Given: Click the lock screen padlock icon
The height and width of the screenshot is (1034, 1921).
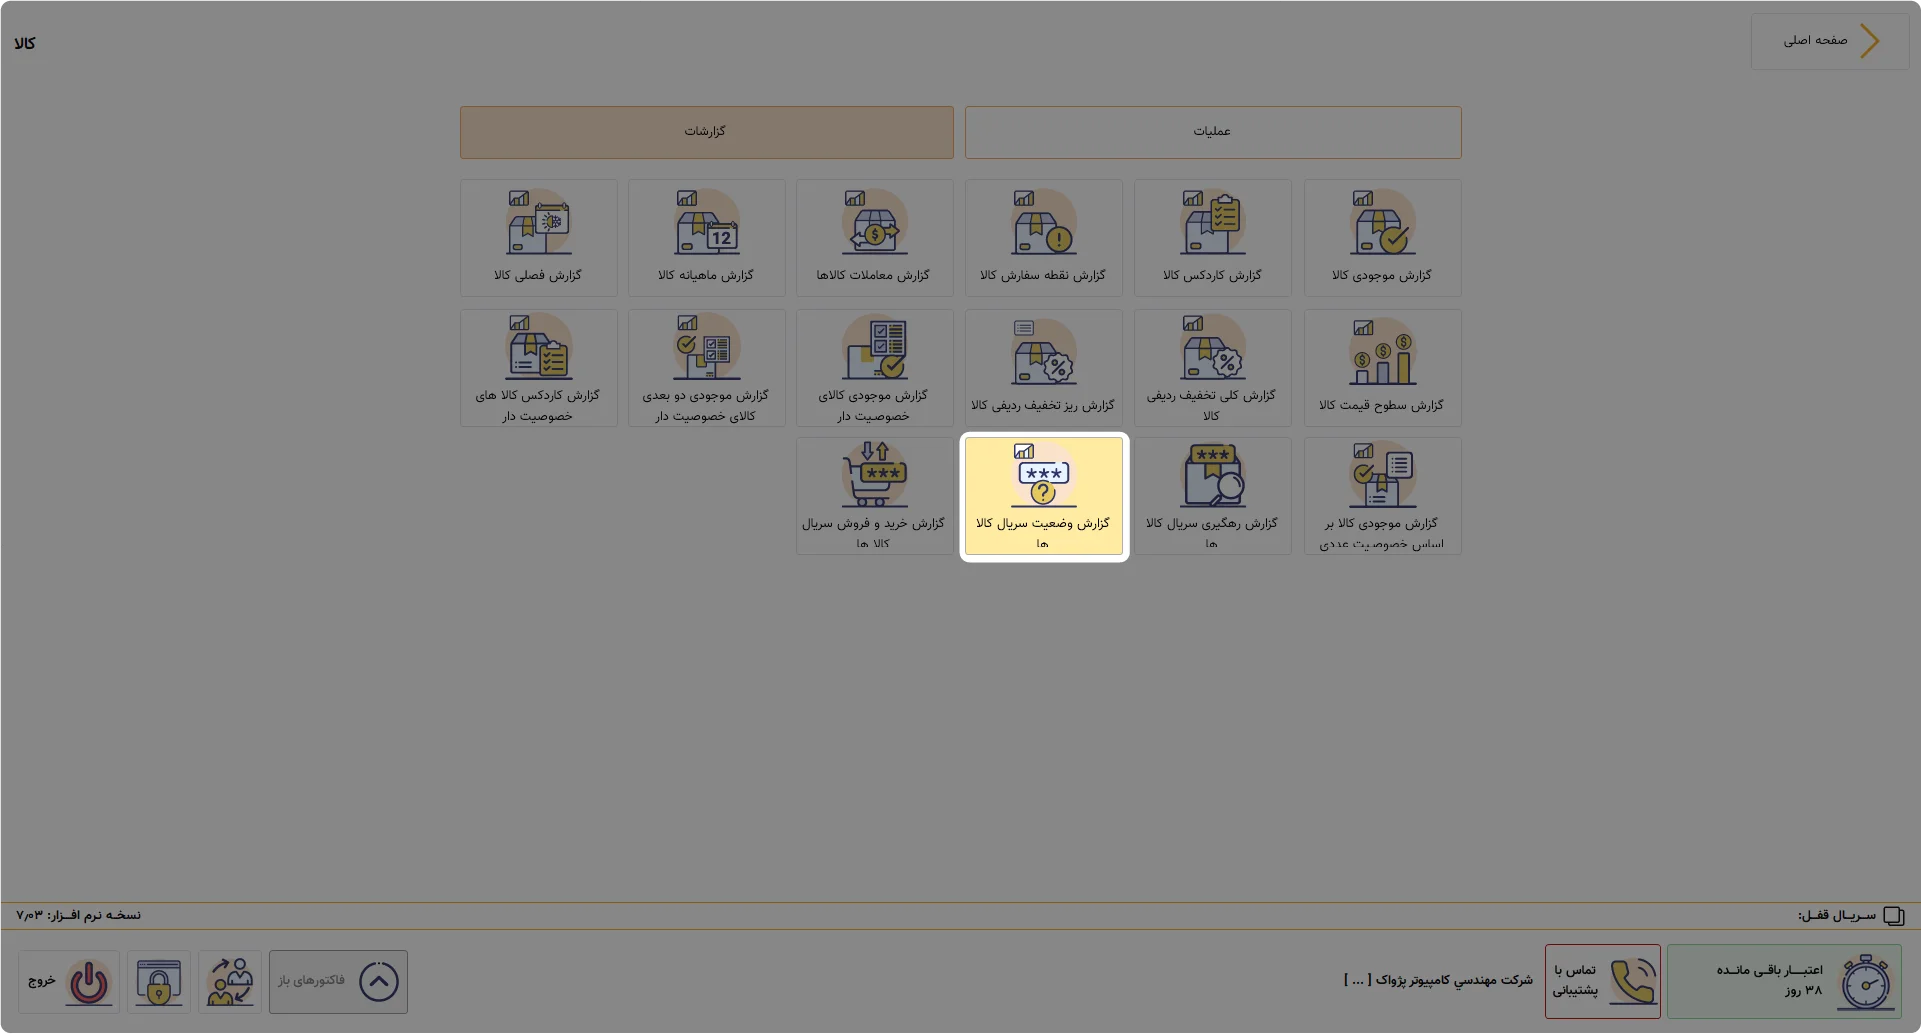Looking at the screenshot, I should (x=159, y=982).
